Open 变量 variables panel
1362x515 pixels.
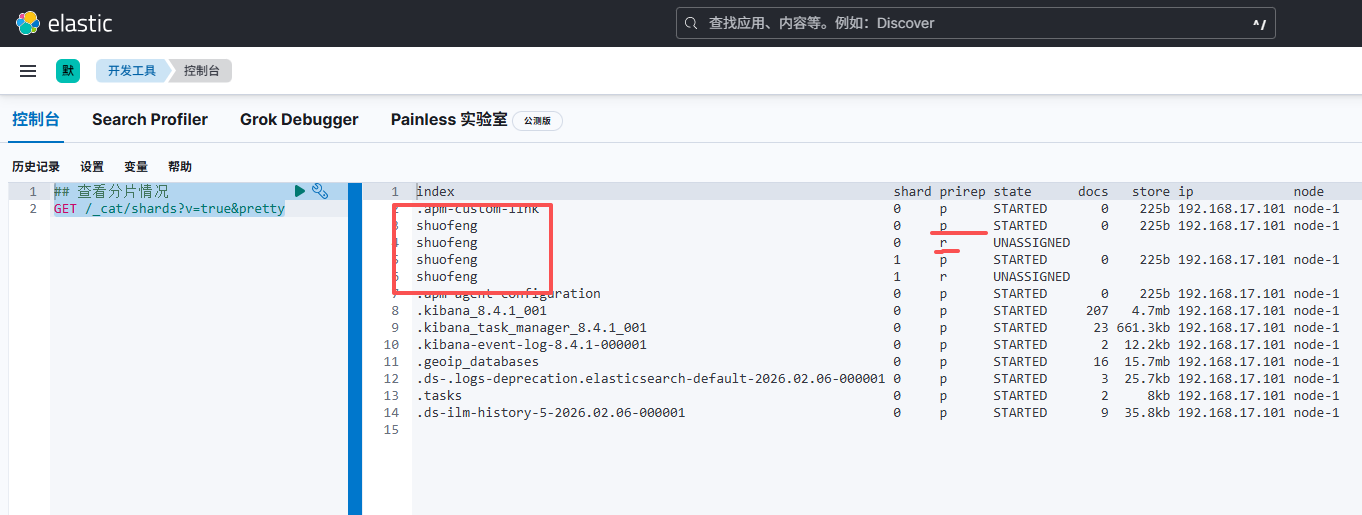click(136, 167)
